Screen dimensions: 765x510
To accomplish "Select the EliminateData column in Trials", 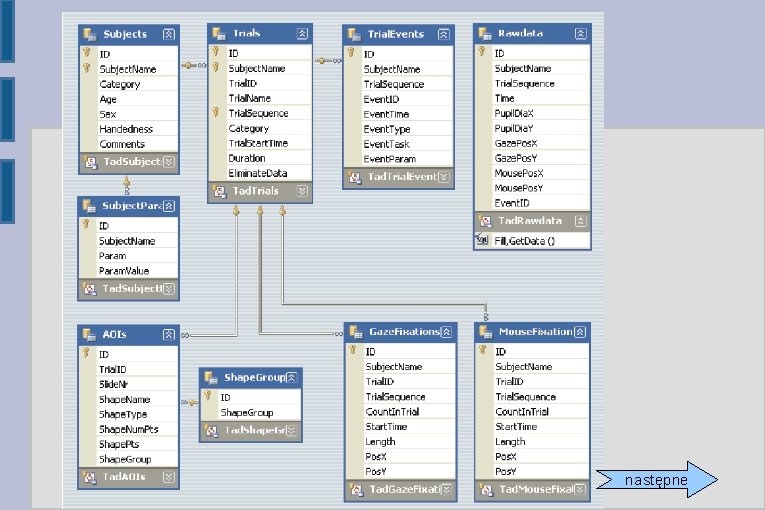I will (x=260, y=173).
